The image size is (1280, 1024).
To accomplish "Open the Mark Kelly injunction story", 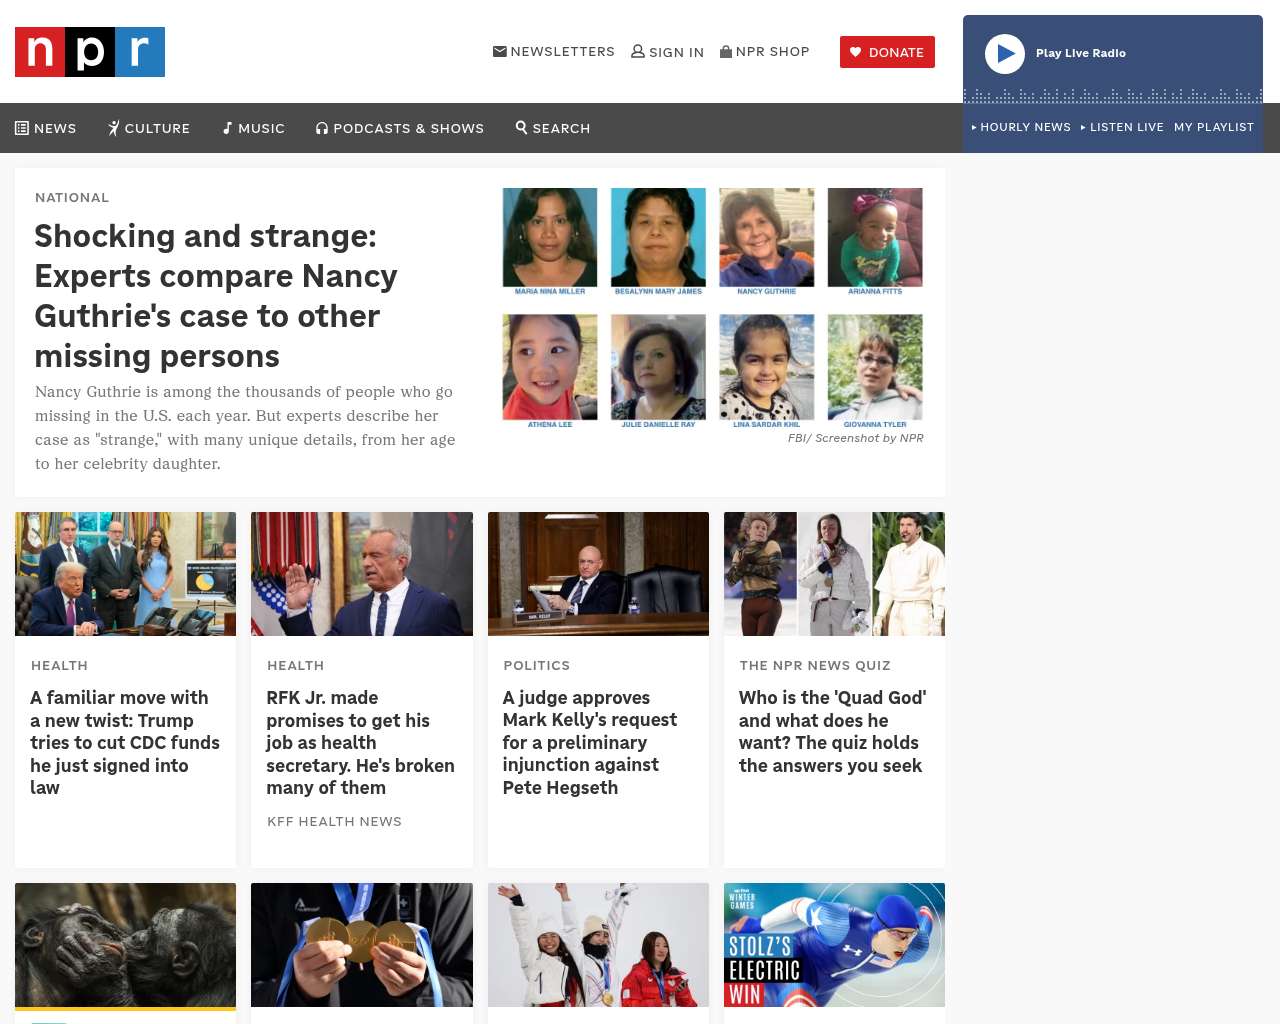I will (590, 743).
